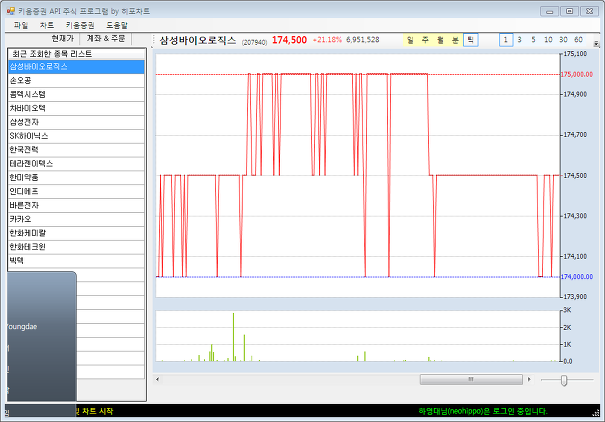The width and height of the screenshot is (605, 422).
Task: Select 삼성전자 in the stock list
Action: [x=76, y=122]
